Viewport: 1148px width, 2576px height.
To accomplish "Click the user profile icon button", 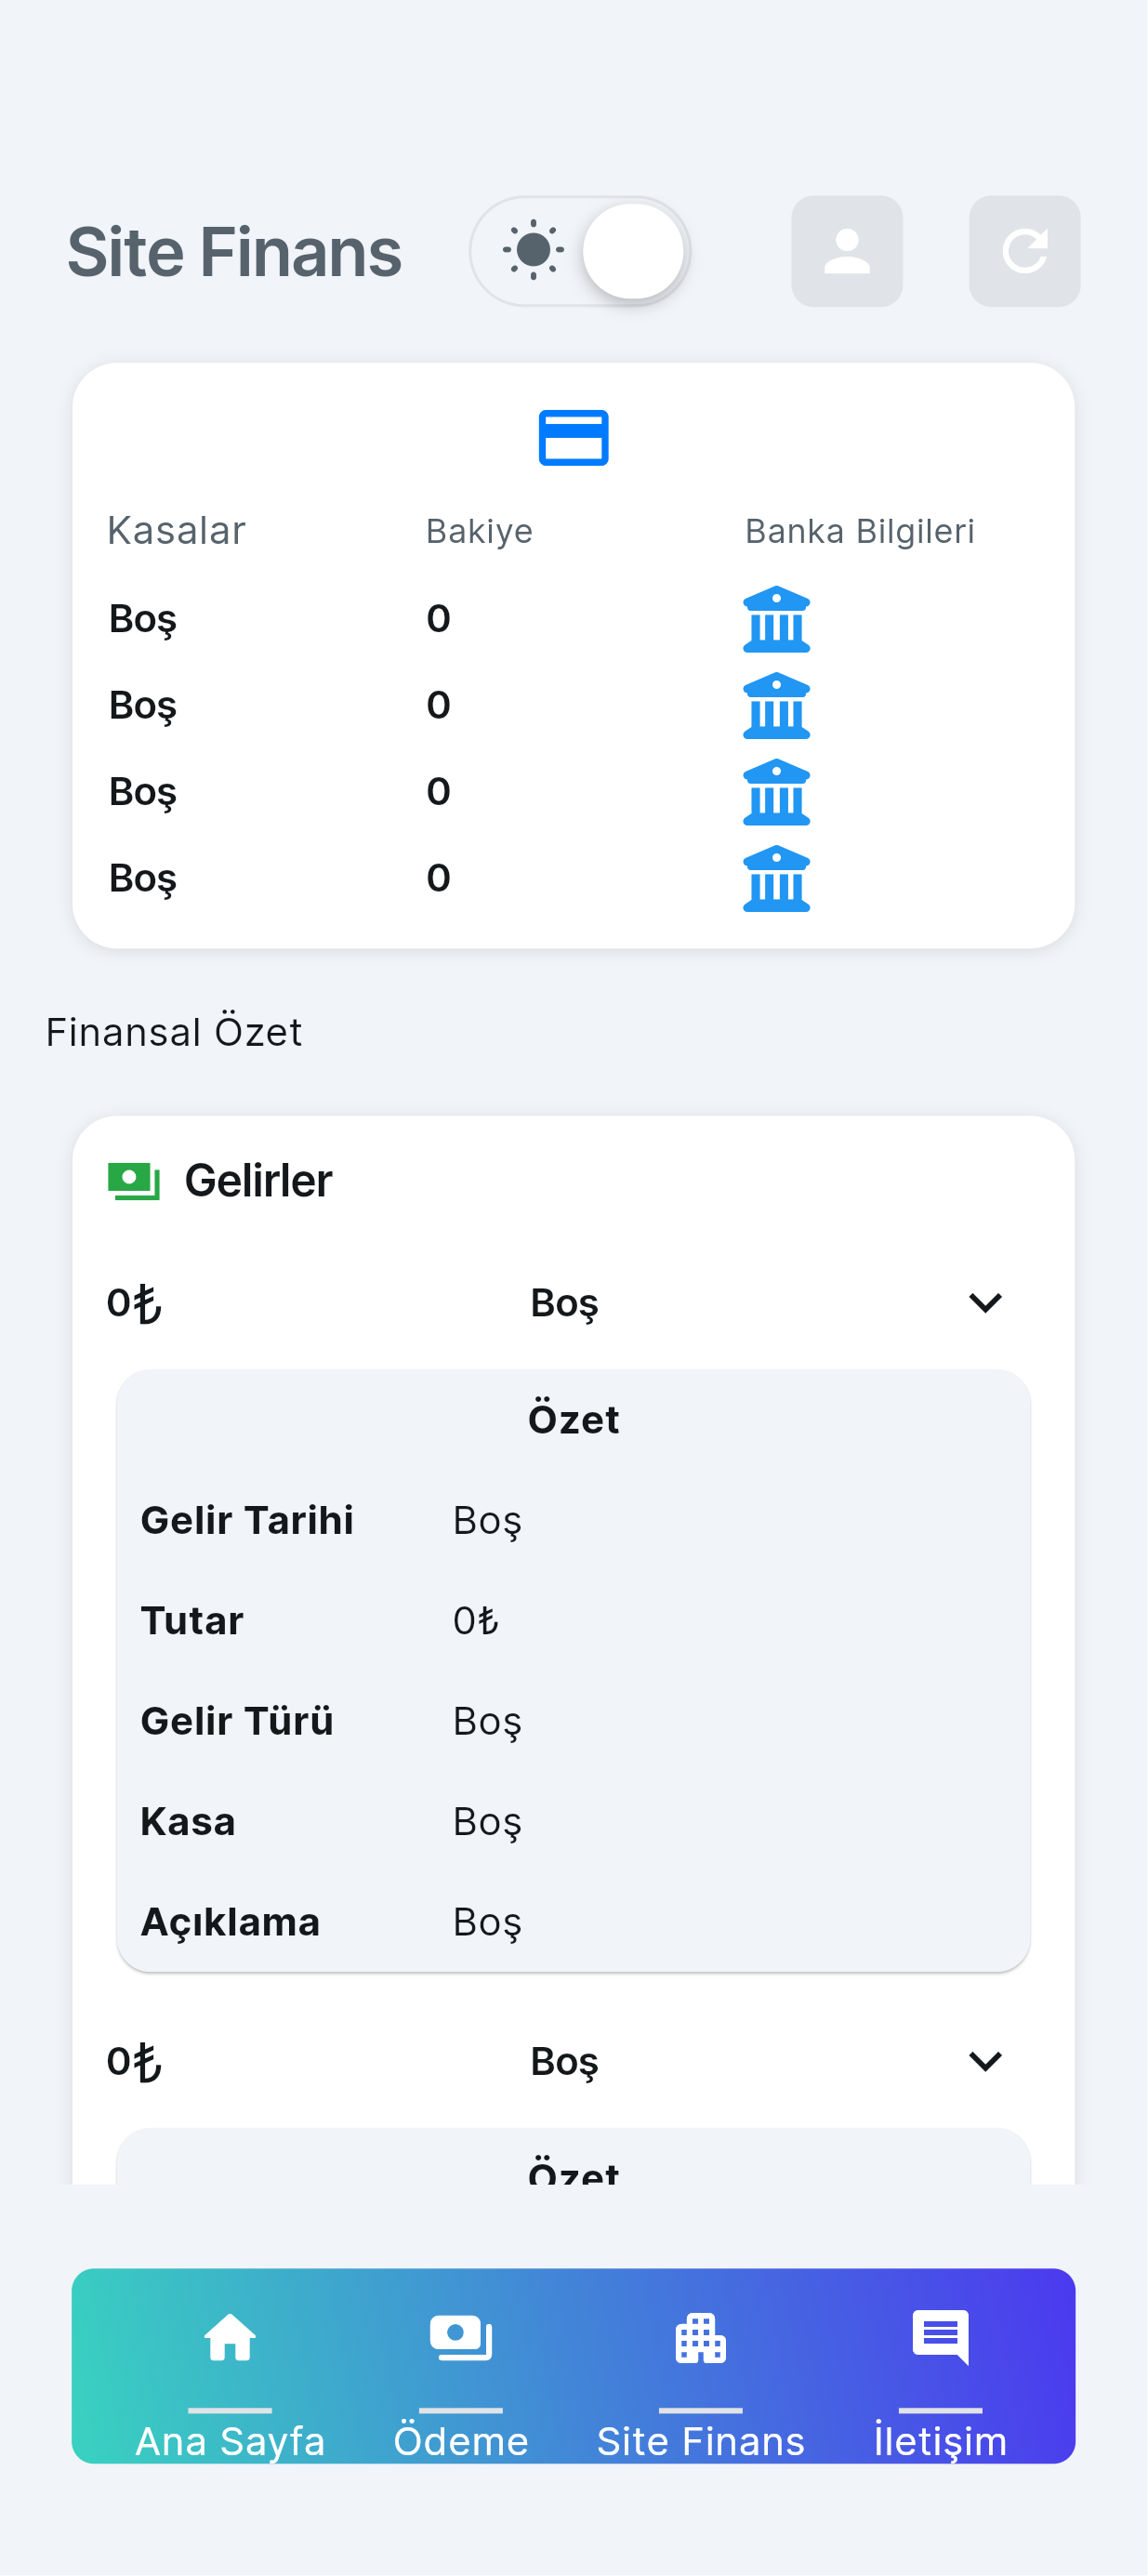I will (846, 251).
